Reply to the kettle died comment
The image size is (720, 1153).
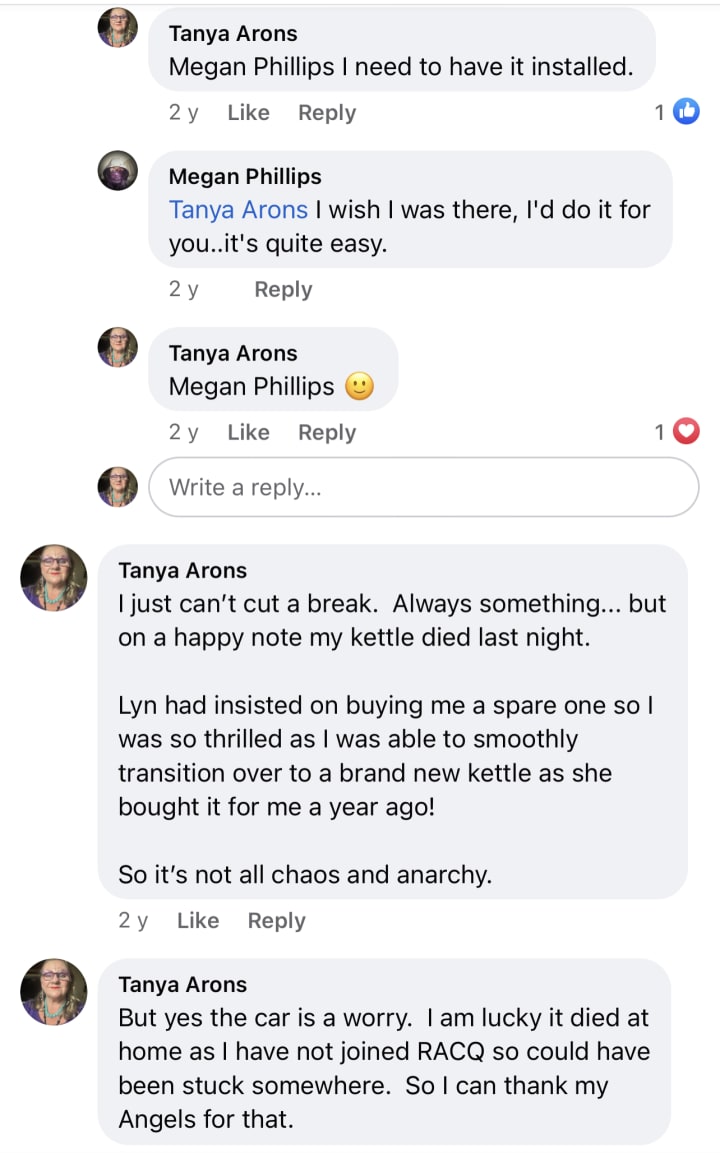pos(277,921)
